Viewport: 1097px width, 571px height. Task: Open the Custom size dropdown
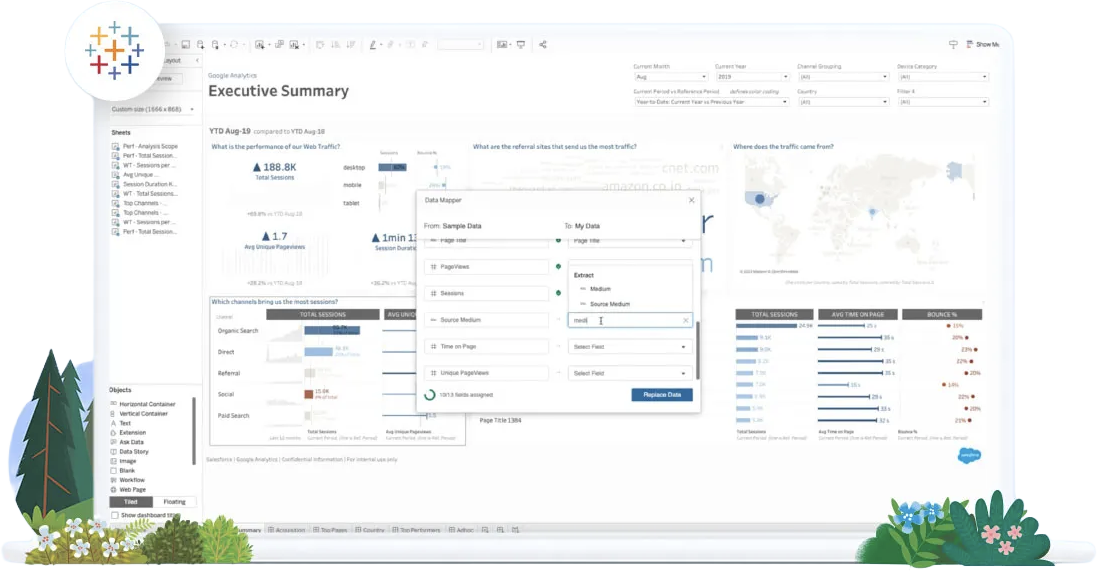(153, 109)
